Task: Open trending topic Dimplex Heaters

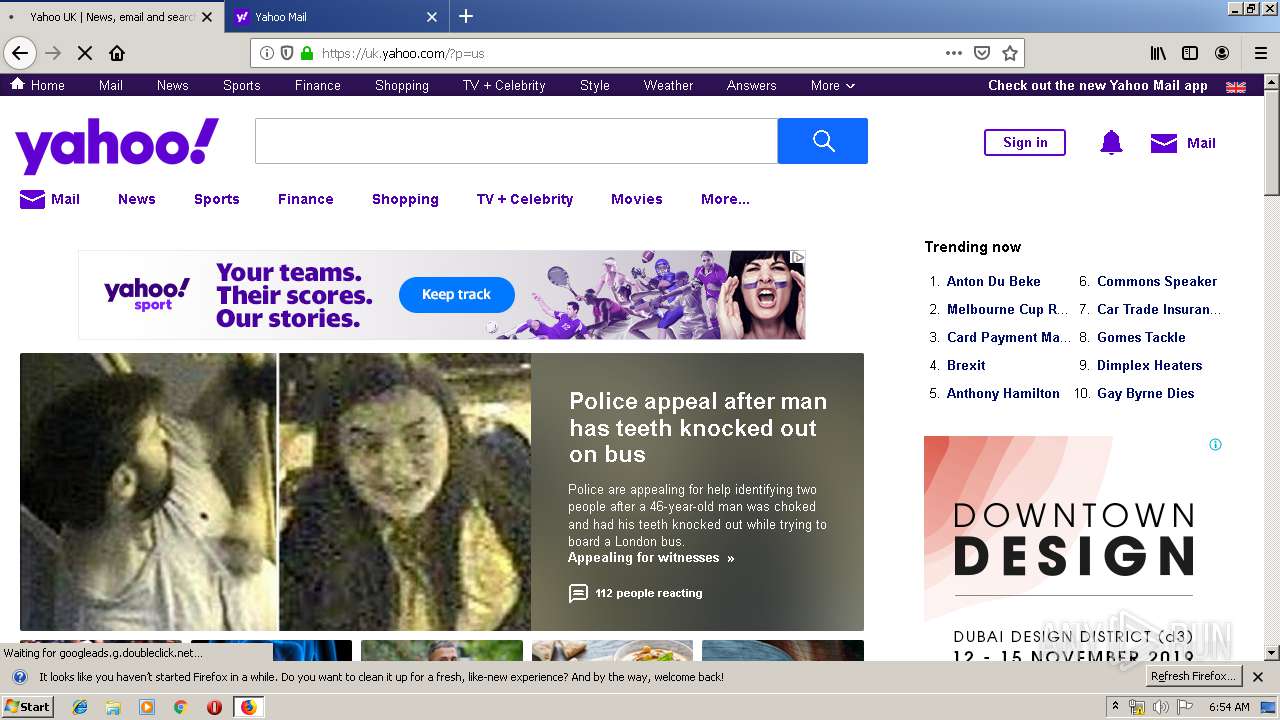Action: tap(1149, 365)
